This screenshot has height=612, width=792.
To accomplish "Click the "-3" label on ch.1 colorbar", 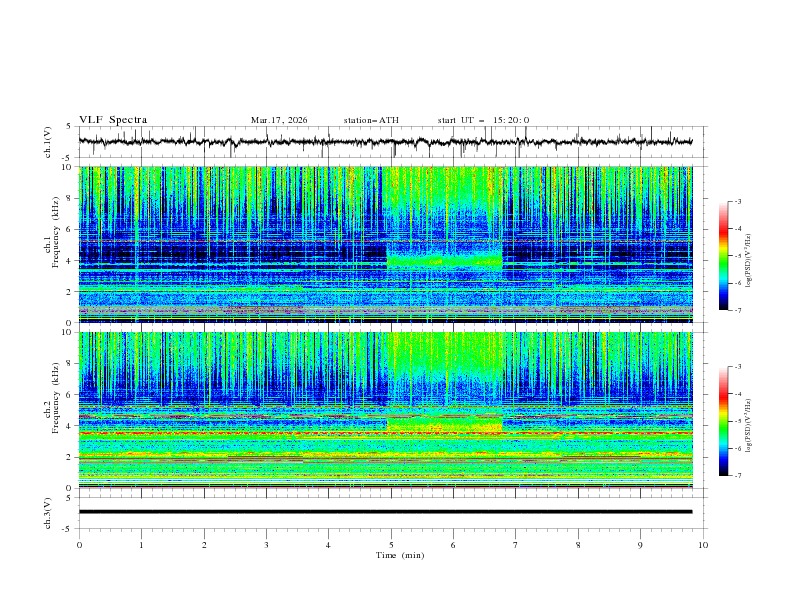I will point(738,201).
